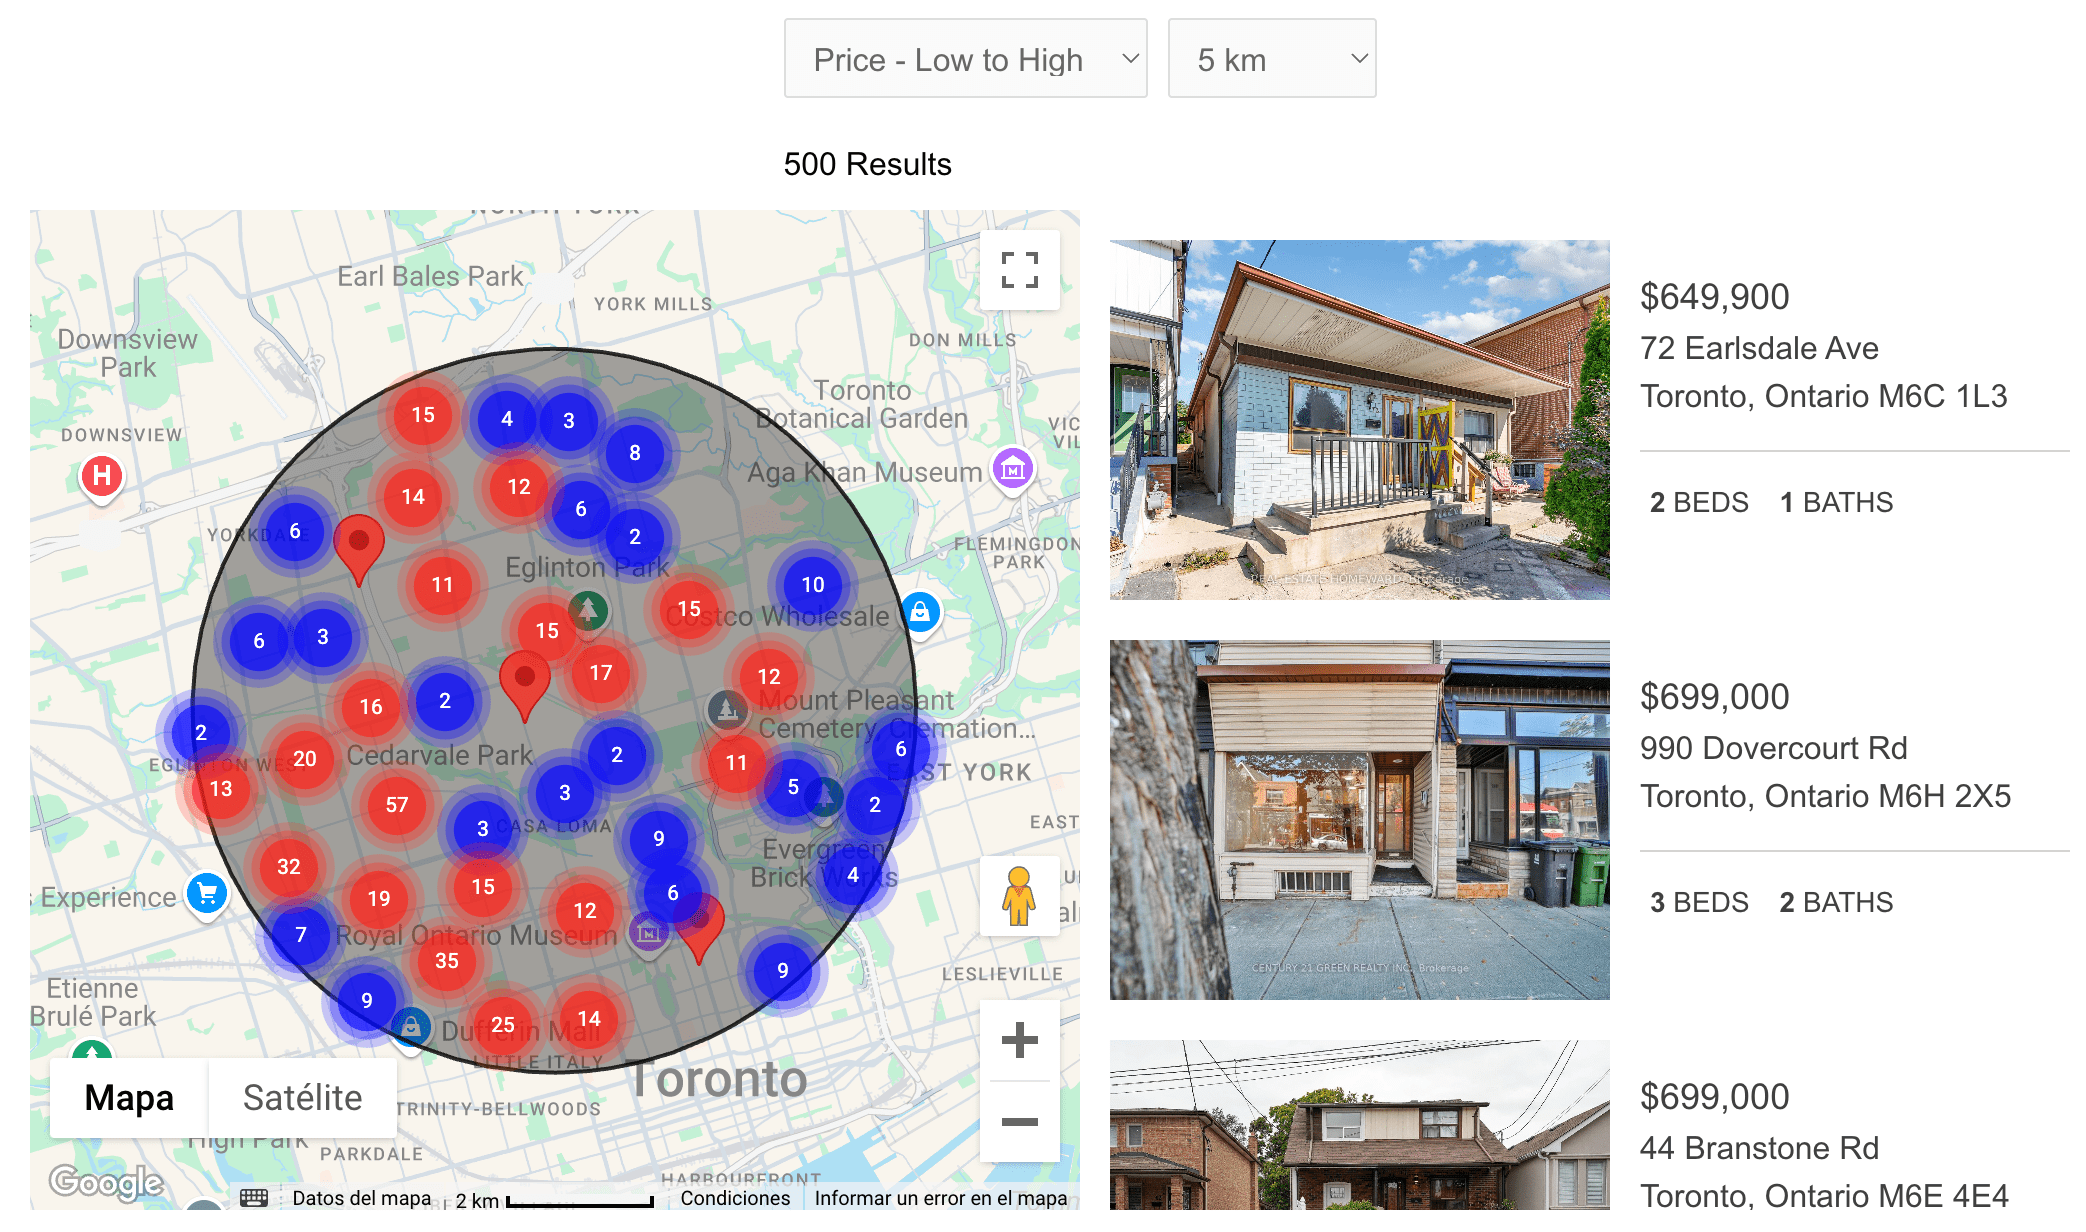Click the Google logo on map

106,1182
